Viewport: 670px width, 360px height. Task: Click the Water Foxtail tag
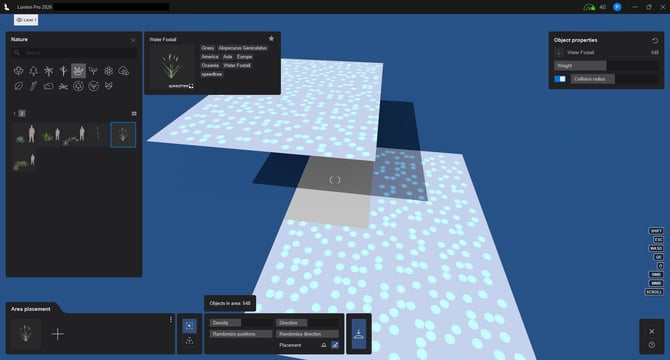point(237,65)
